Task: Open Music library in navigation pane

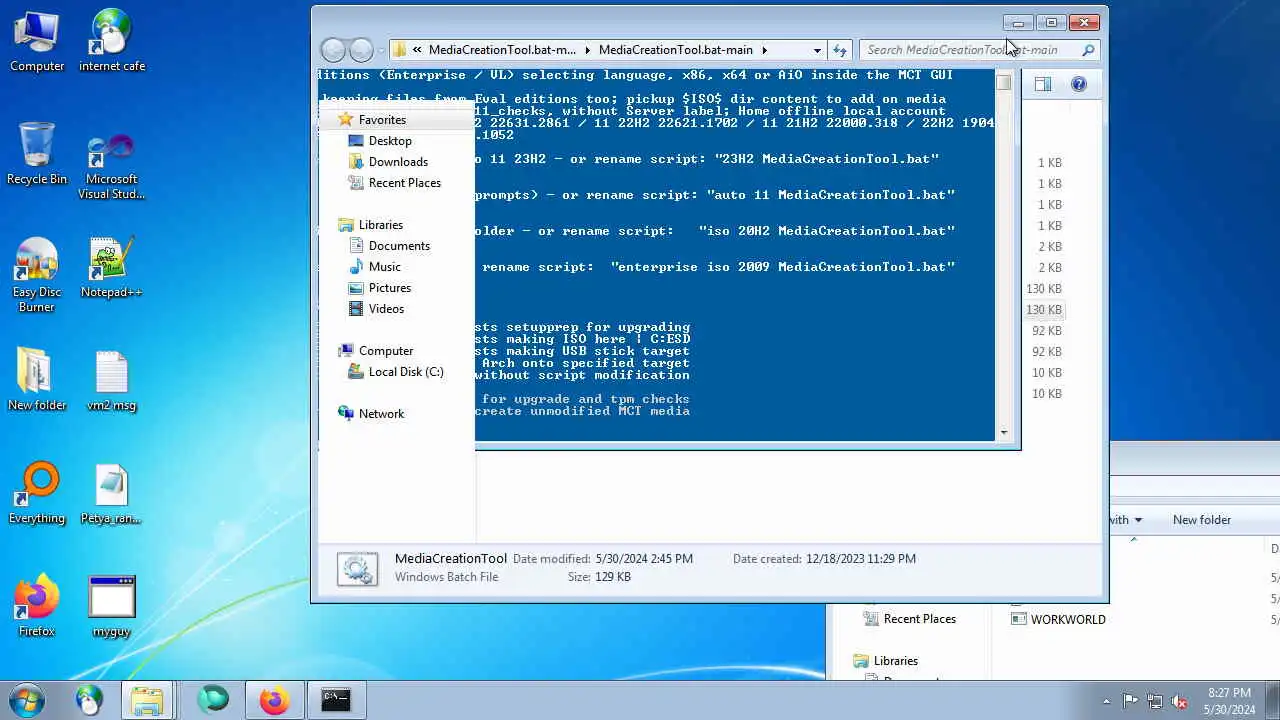Action: (384, 267)
